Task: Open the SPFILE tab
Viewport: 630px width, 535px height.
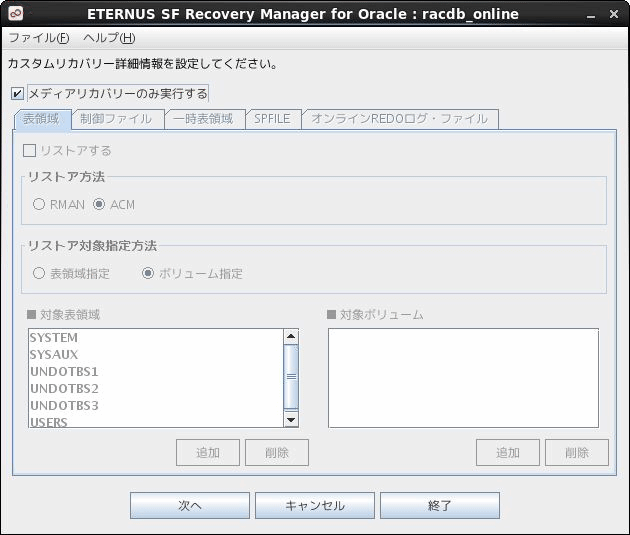Action: pyautogui.click(x=272, y=119)
